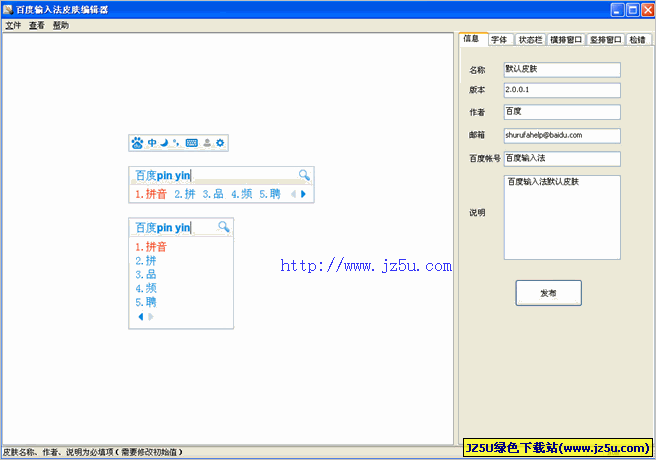Viewport: 656px width, 460px height.
Task: Select candidate 3.品 in vertical window
Action: (x=146, y=275)
